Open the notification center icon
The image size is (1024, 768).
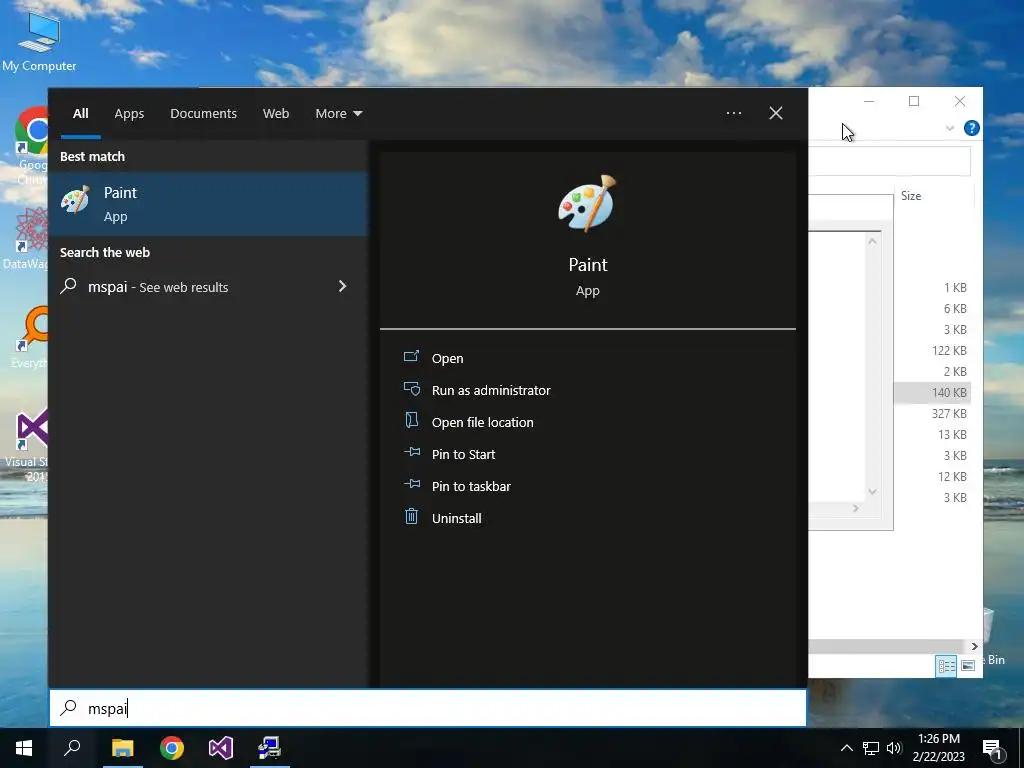click(993, 749)
